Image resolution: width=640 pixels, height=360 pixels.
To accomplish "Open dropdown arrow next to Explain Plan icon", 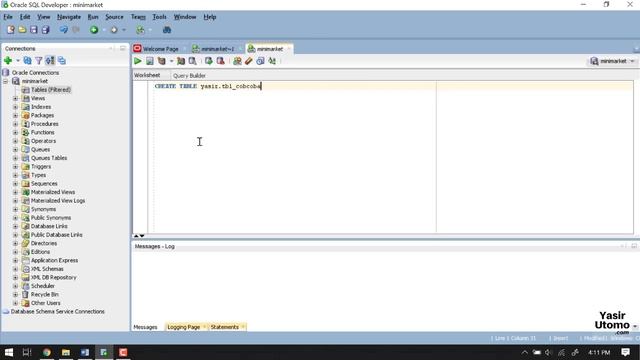I will click(x=171, y=61).
